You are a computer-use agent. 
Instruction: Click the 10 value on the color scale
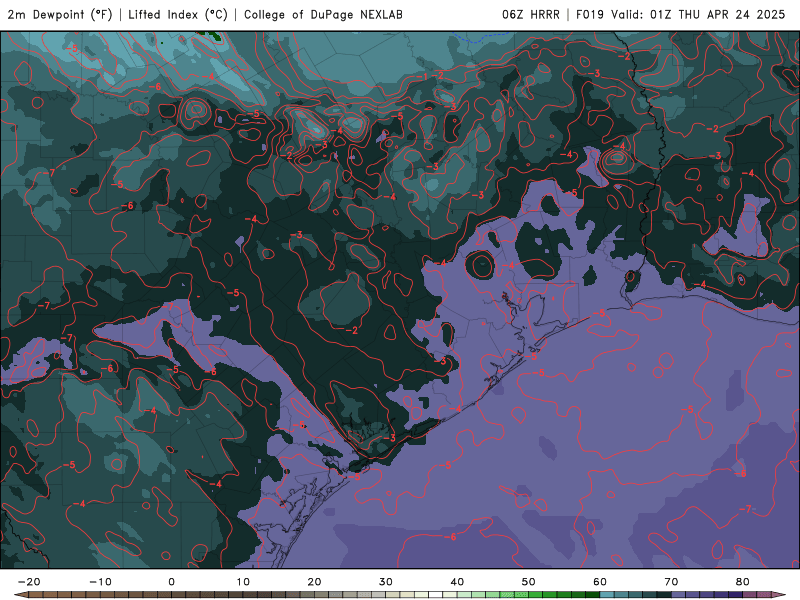pos(243,582)
